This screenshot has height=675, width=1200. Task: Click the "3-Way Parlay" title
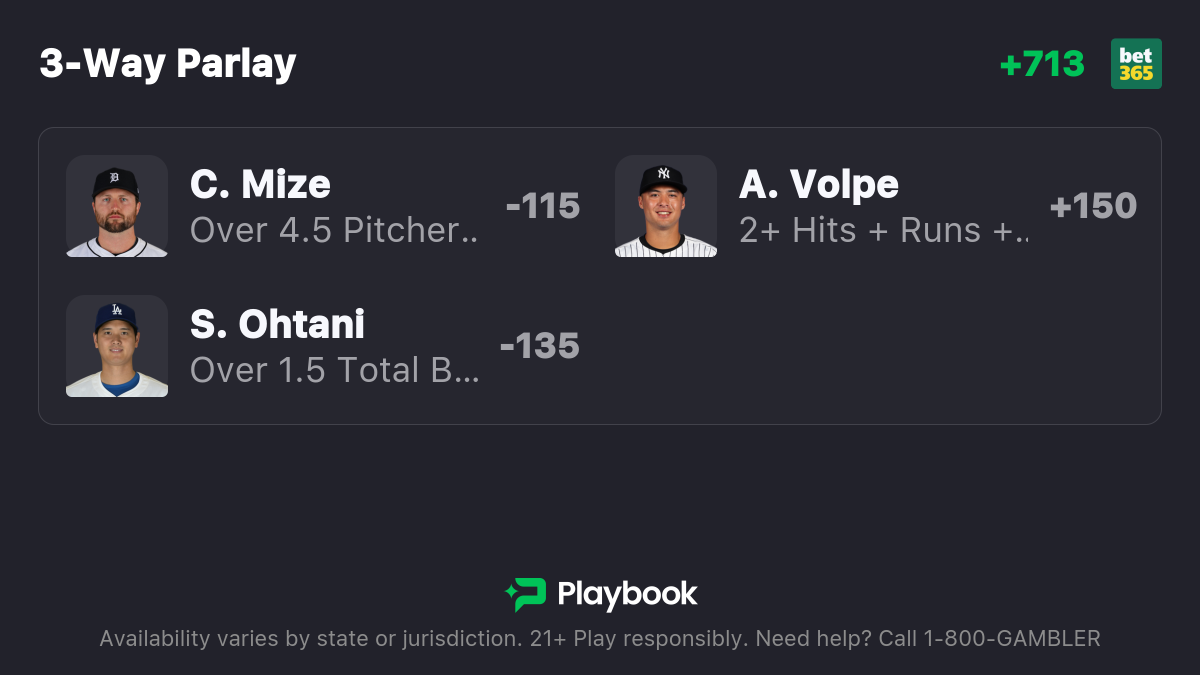168,64
